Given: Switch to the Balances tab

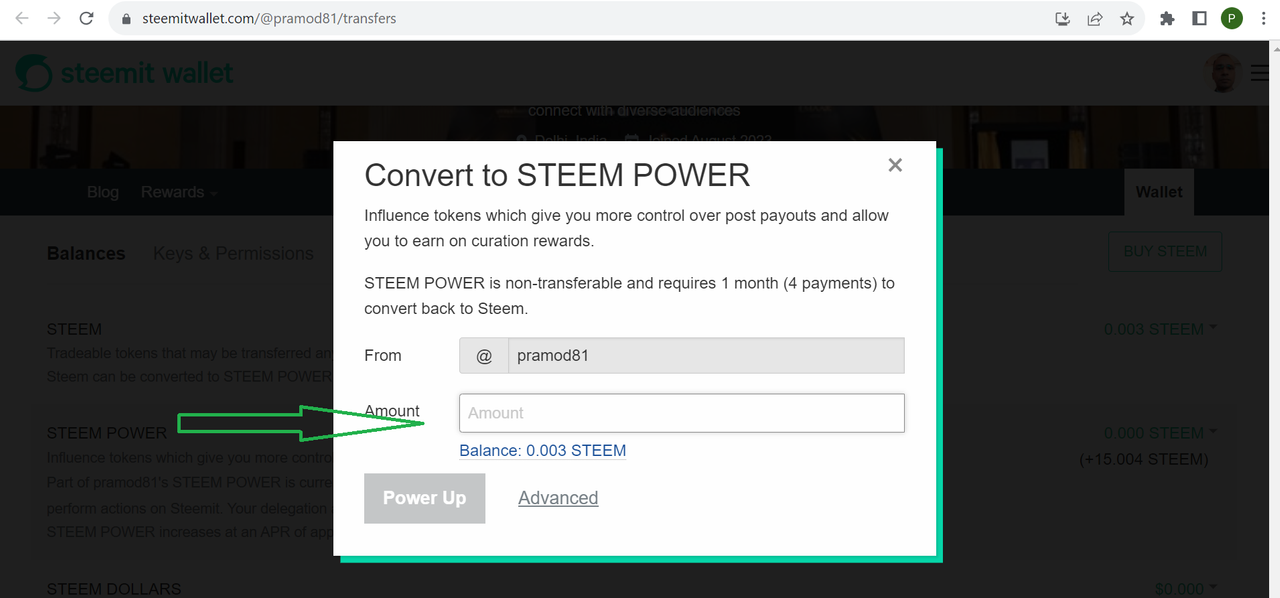Looking at the screenshot, I should (86, 253).
